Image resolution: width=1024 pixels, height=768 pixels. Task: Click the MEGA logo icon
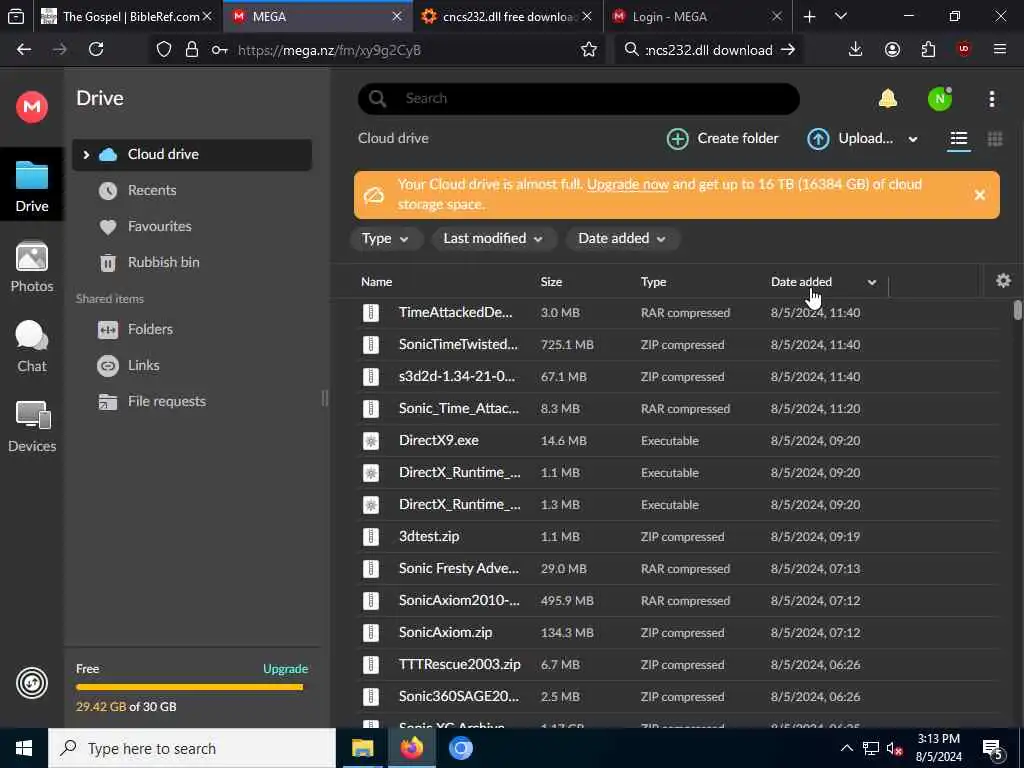coord(31,106)
